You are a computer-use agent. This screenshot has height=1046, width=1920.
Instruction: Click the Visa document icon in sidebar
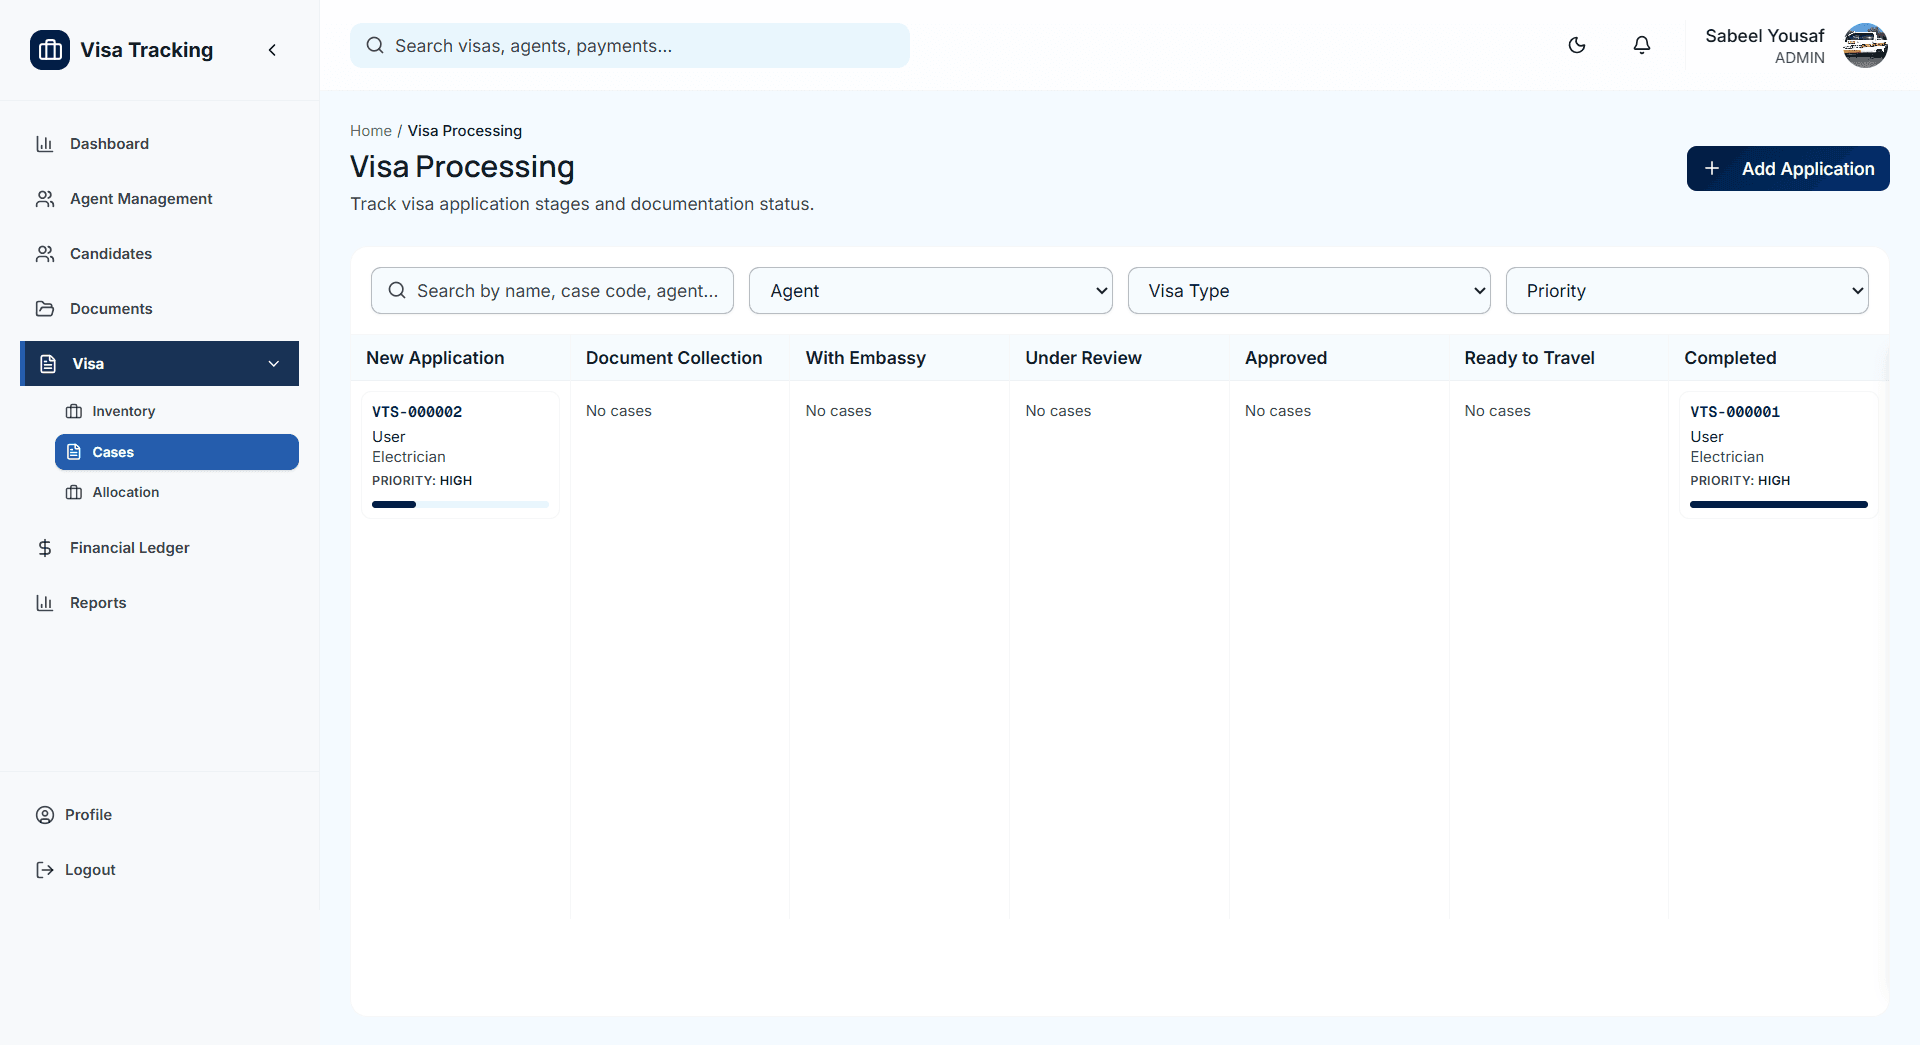click(48, 364)
